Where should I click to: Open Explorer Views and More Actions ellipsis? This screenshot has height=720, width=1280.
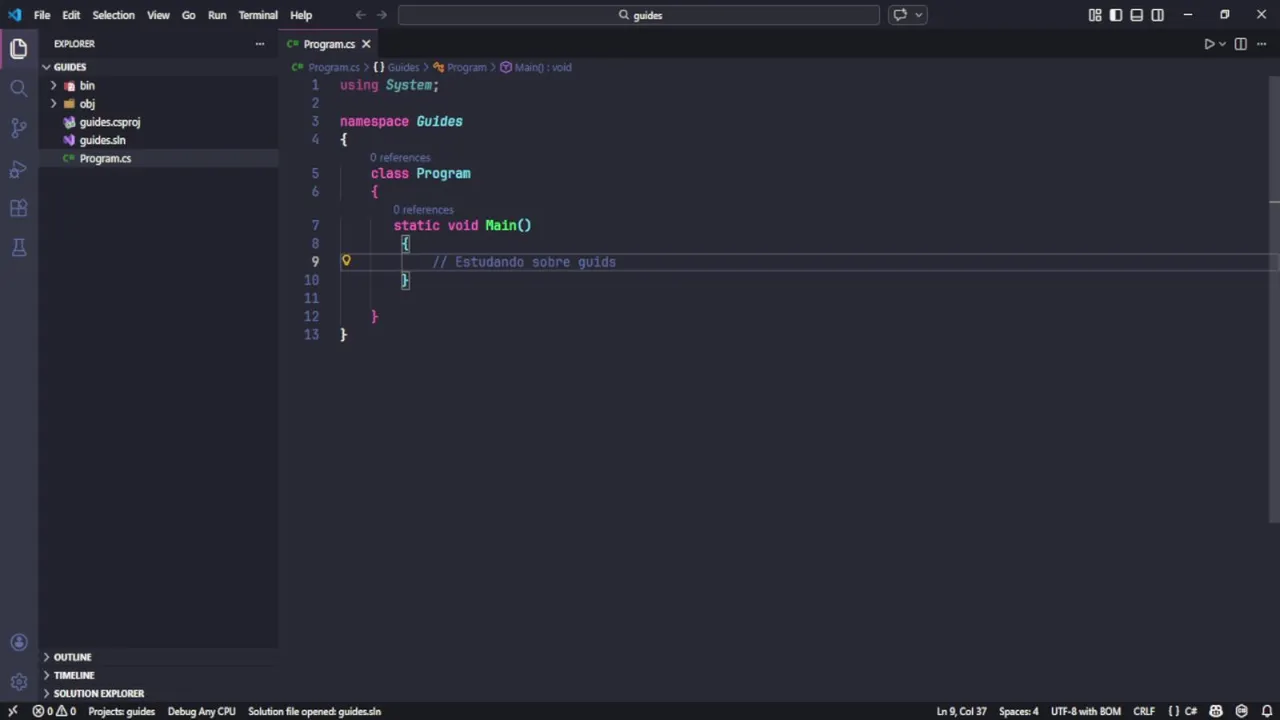[260, 44]
